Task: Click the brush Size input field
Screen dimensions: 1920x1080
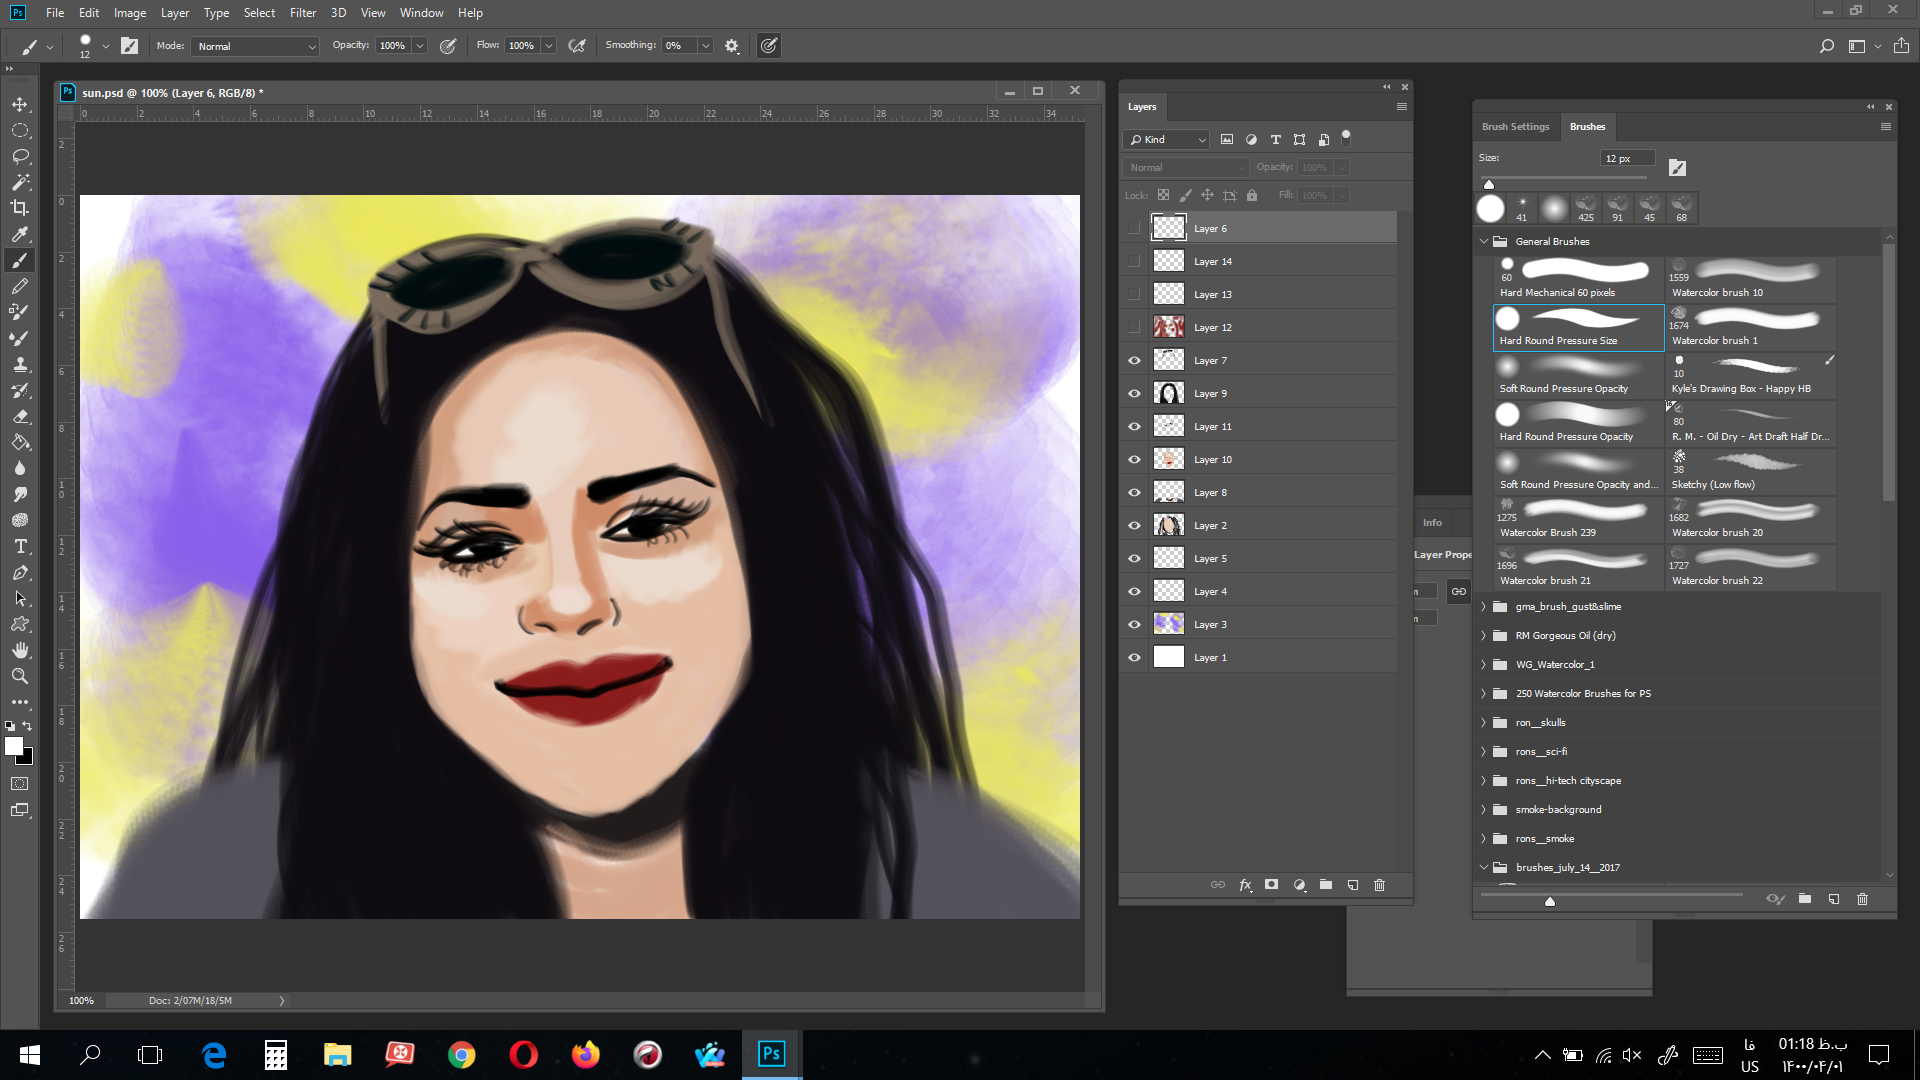Action: tap(1627, 158)
